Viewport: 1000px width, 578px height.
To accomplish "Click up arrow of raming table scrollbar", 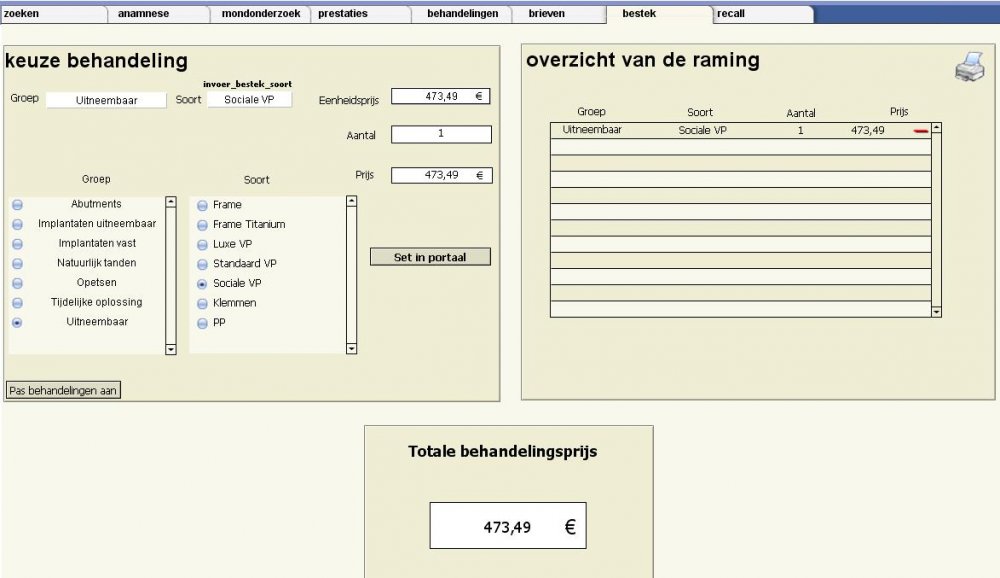I will click(936, 128).
